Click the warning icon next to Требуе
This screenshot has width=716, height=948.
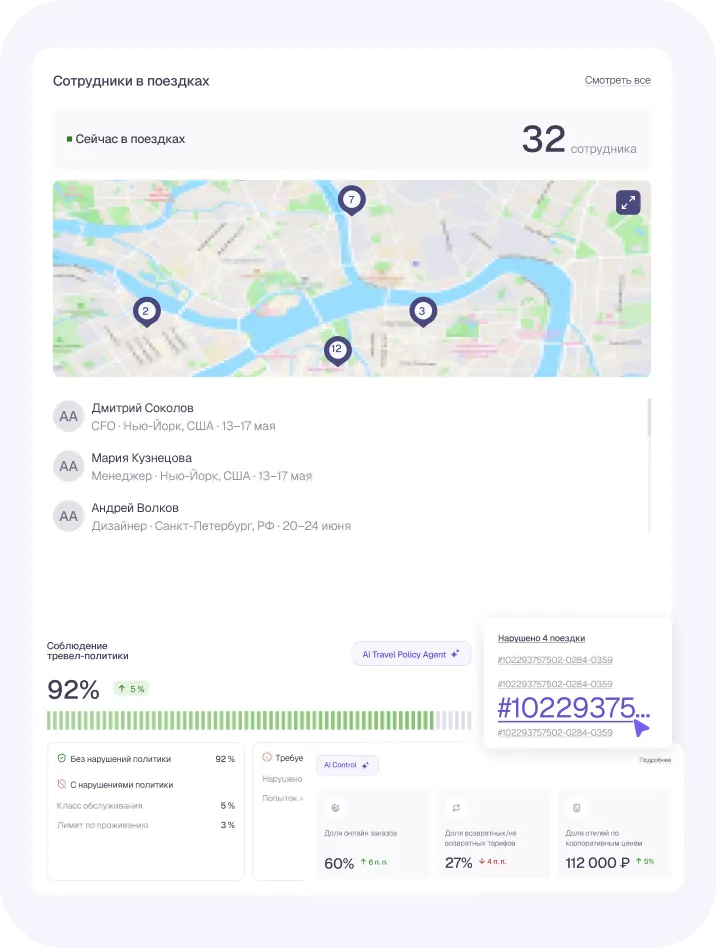(267, 757)
